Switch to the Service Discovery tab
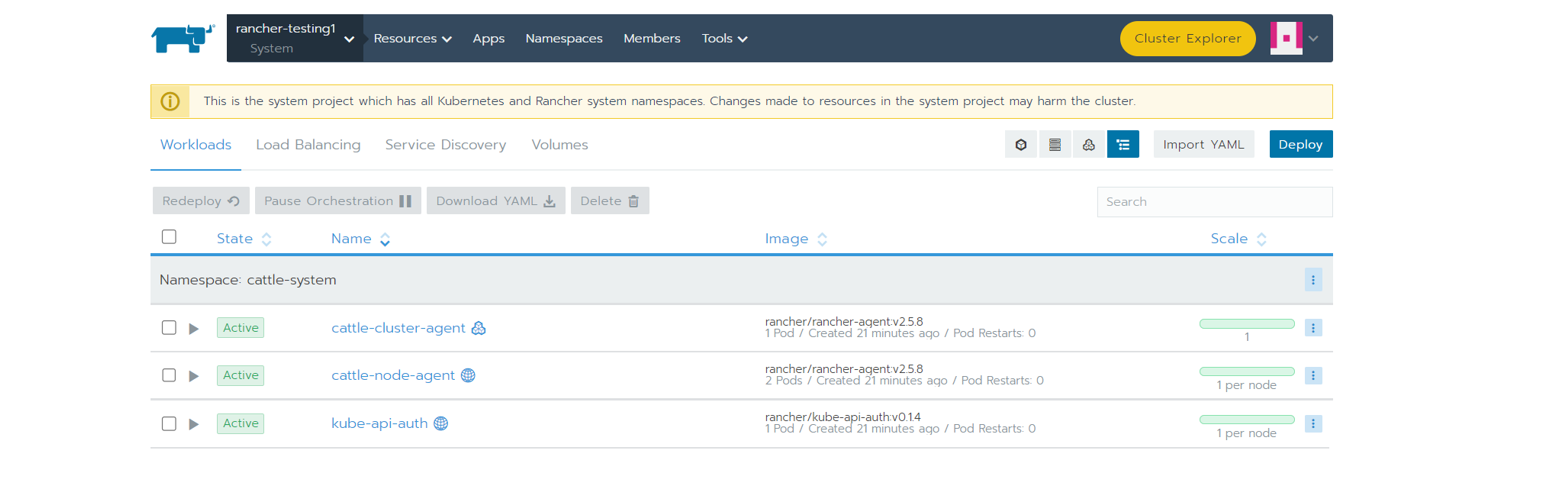1553x496 pixels. coord(446,145)
